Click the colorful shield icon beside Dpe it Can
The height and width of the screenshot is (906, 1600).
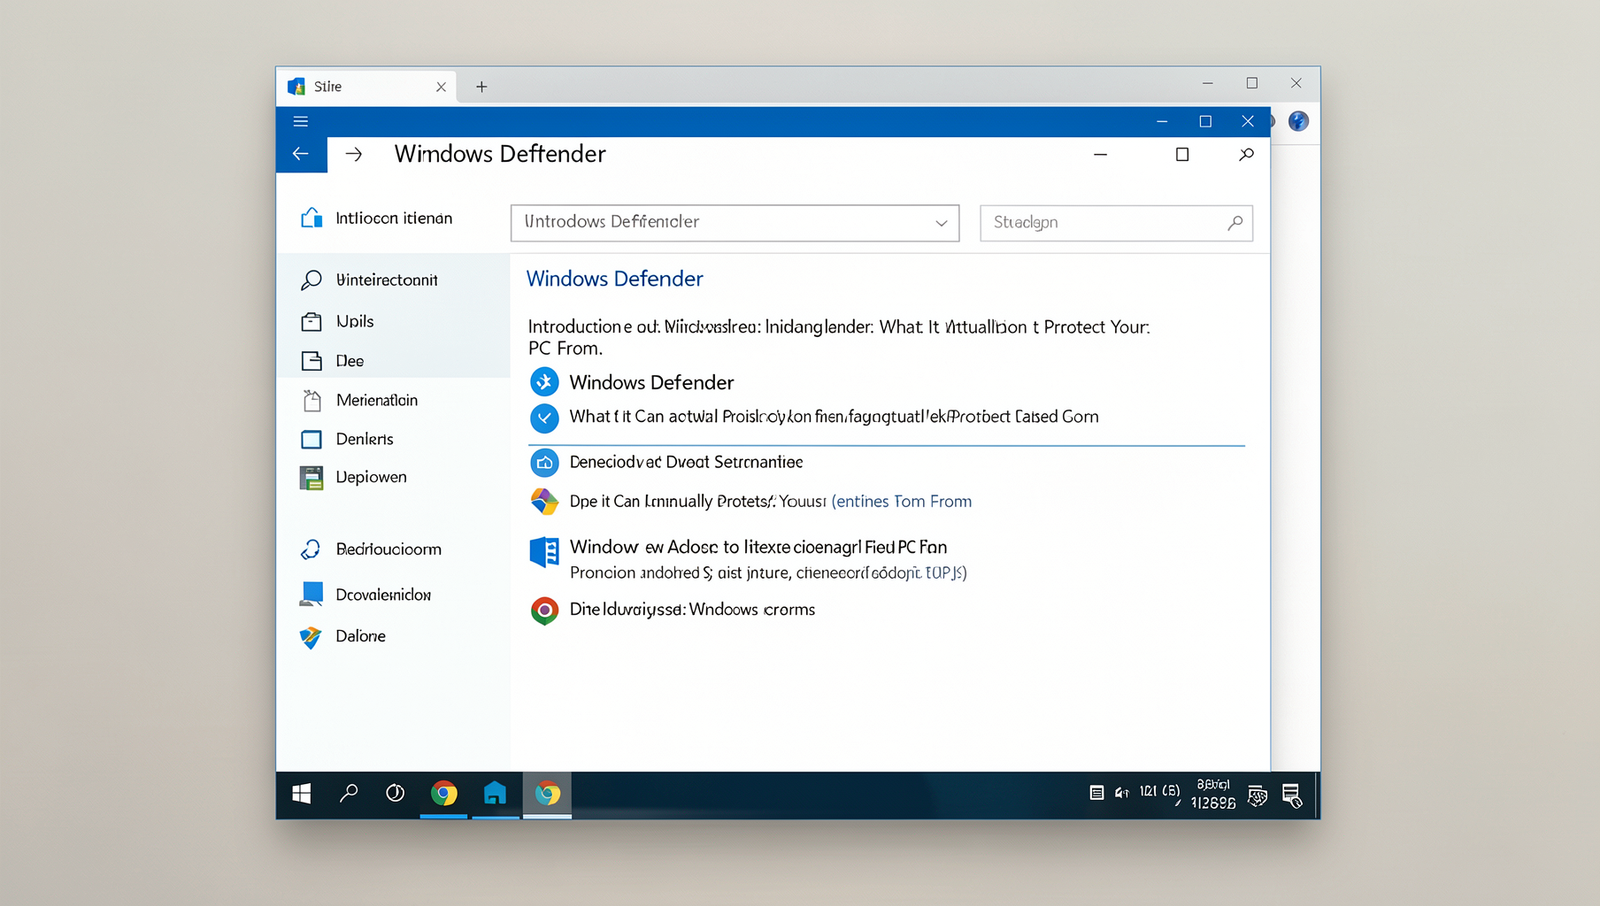(544, 501)
